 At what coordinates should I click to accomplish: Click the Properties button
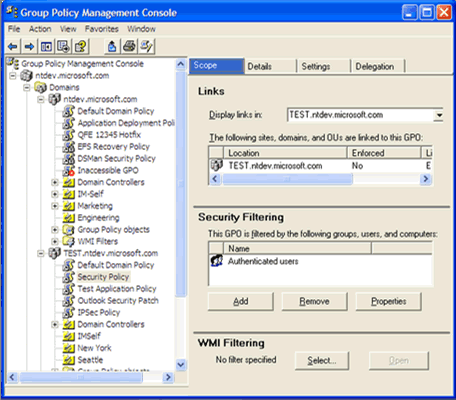click(x=389, y=301)
